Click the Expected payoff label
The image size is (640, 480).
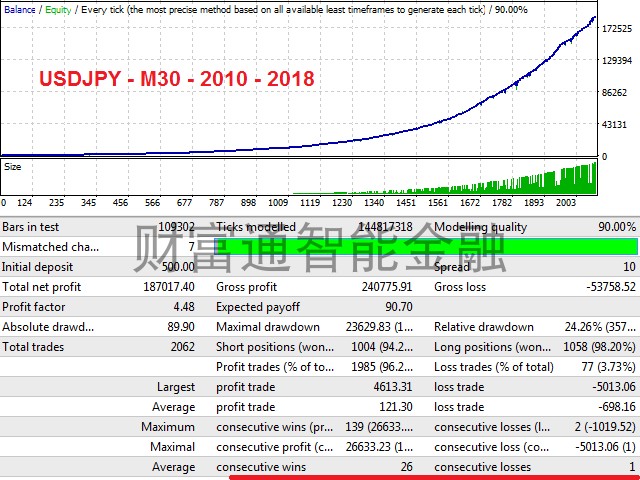(x=258, y=307)
